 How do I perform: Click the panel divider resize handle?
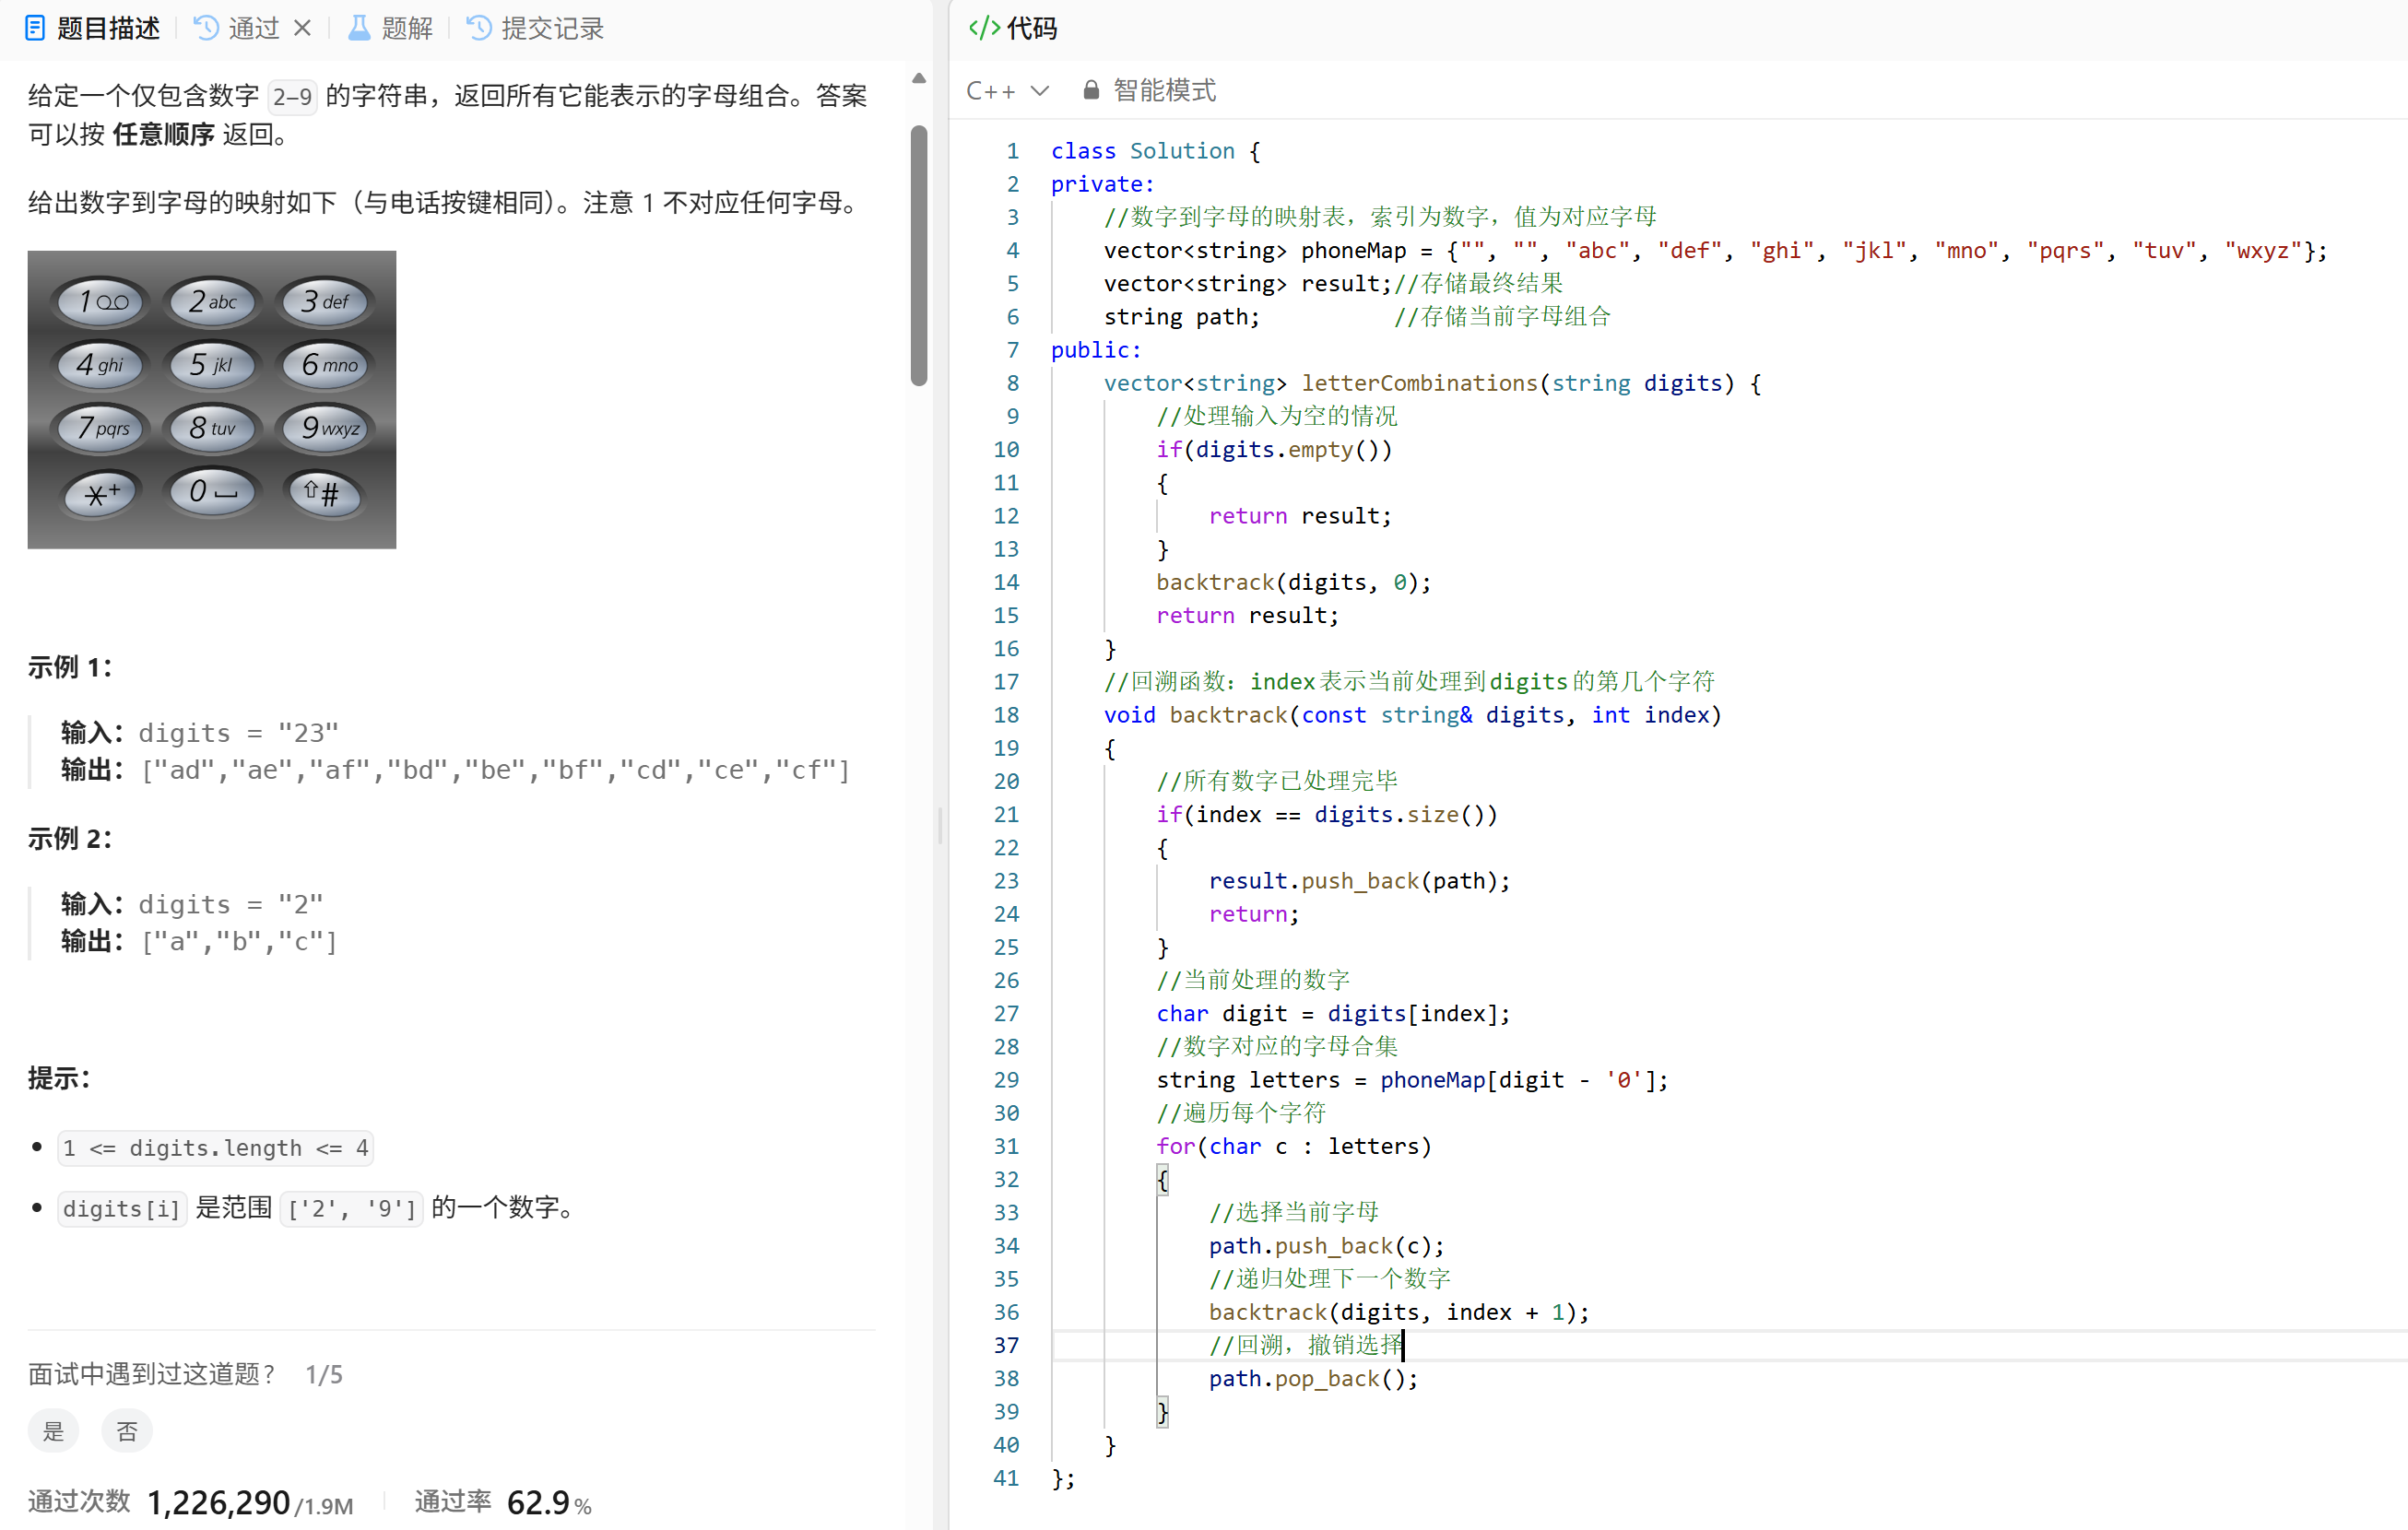click(940, 825)
